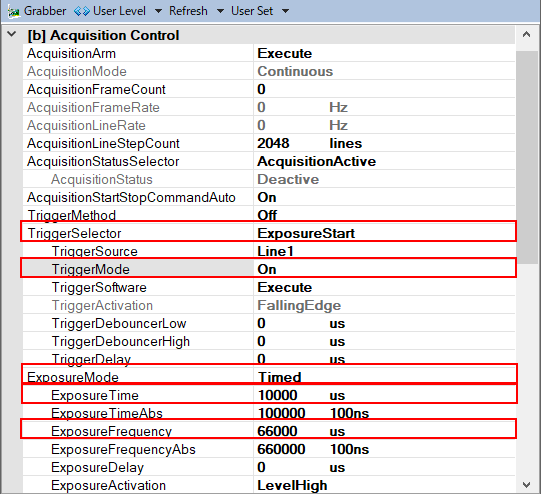Edit the TriggerDebouncerLow value
The width and height of the screenshot is (541, 494).
point(261,323)
